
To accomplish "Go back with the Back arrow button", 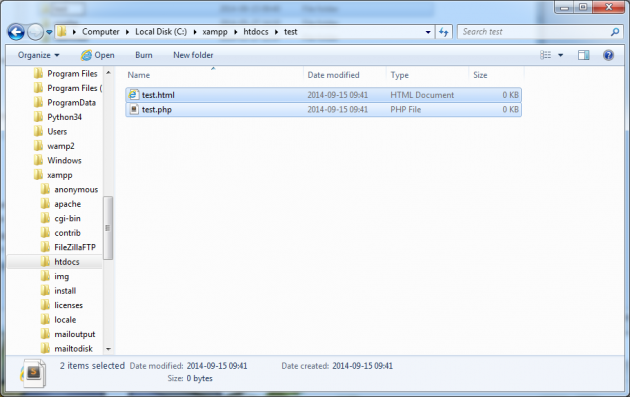I will point(16,32).
